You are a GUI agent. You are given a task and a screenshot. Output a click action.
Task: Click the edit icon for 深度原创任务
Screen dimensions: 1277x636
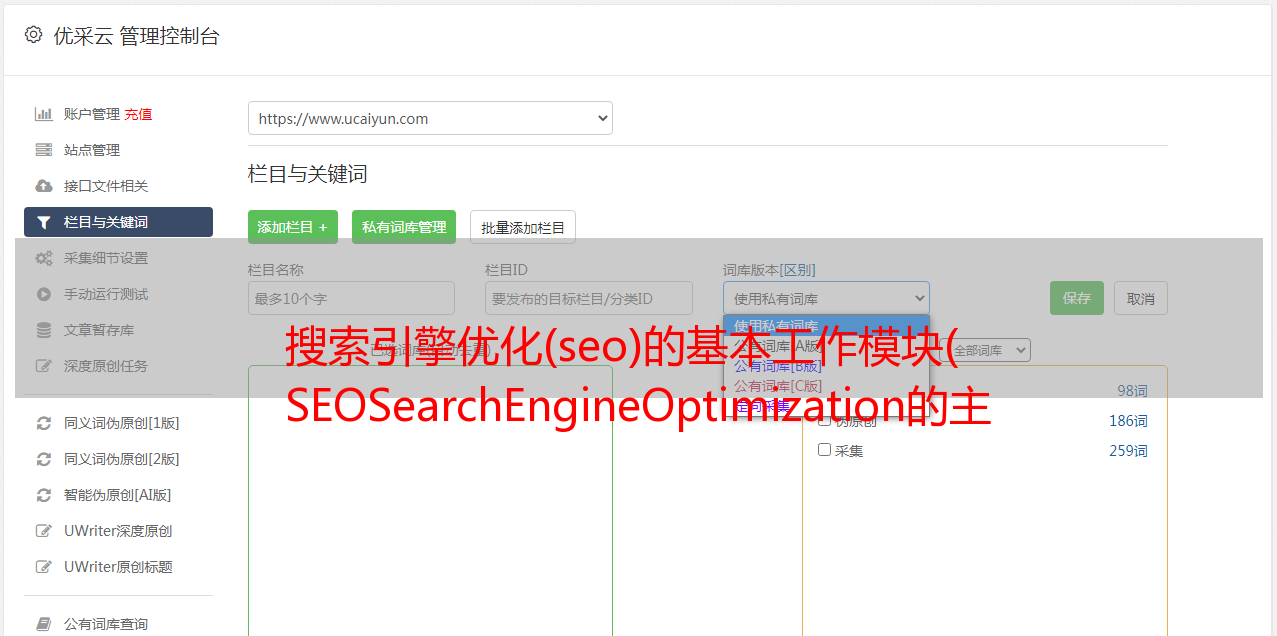43,366
